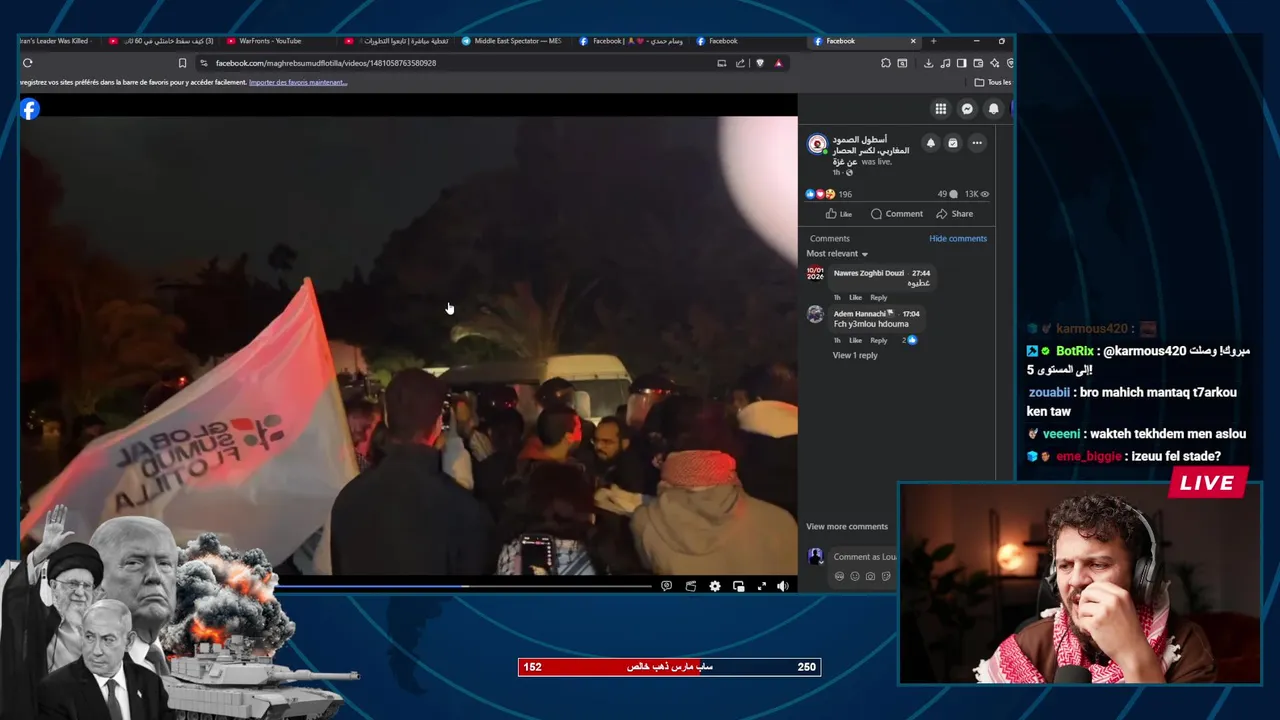
Task: Switch commenting profile avatar dropdown
Action: [815, 557]
